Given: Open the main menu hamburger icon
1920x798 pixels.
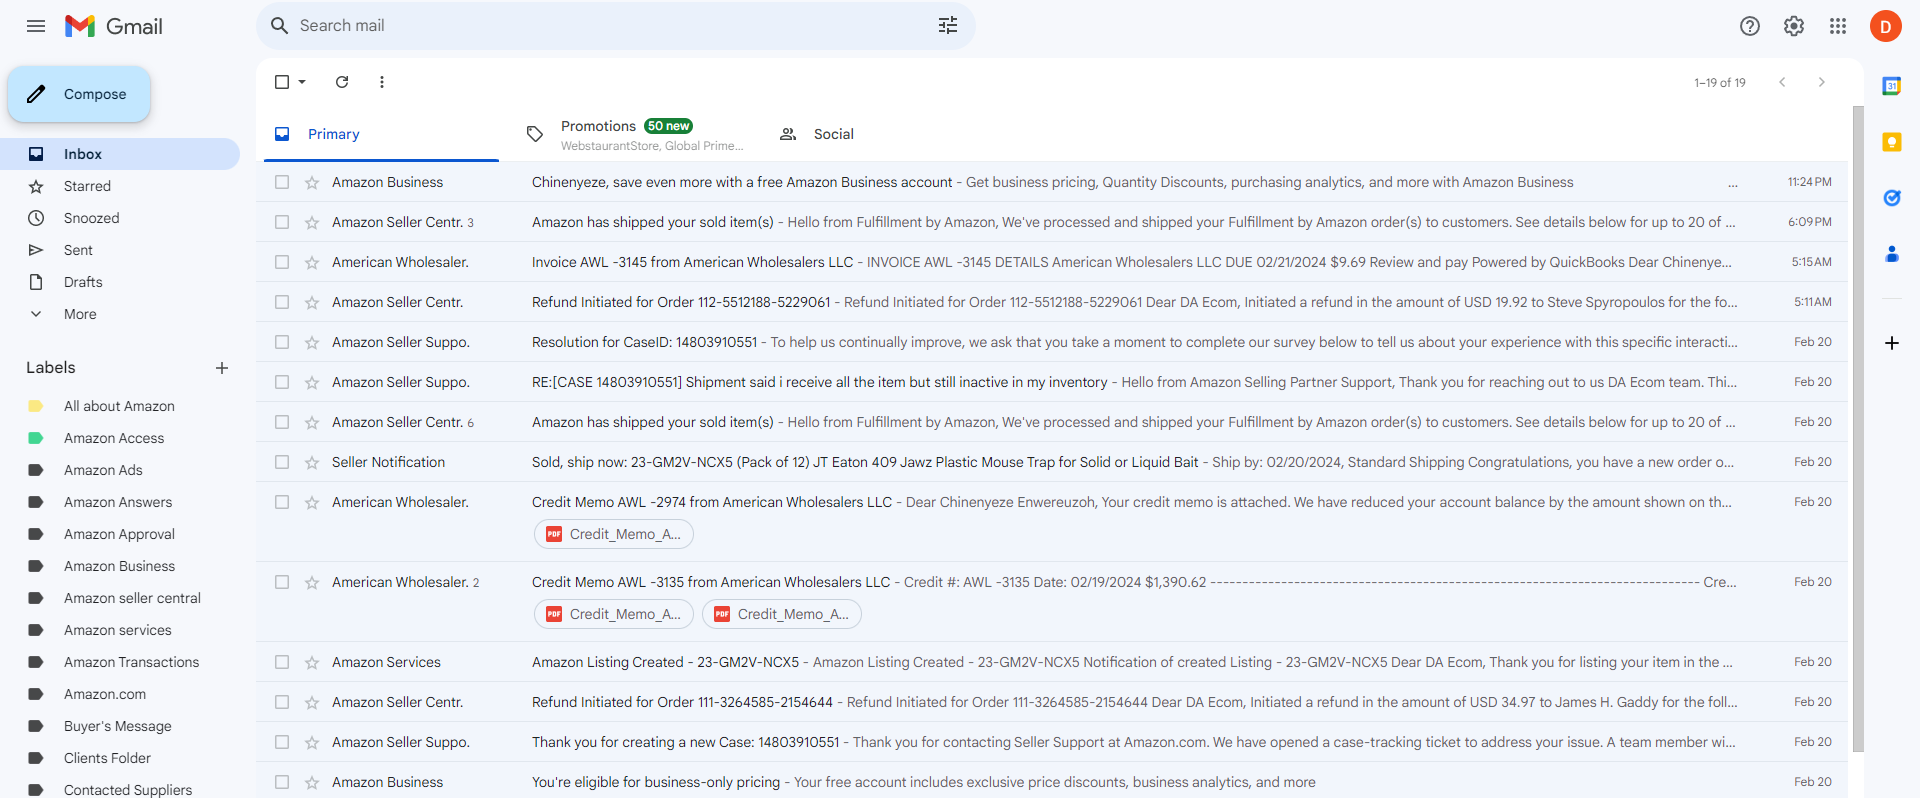Looking at the screenshot, I should coord(36,26).
